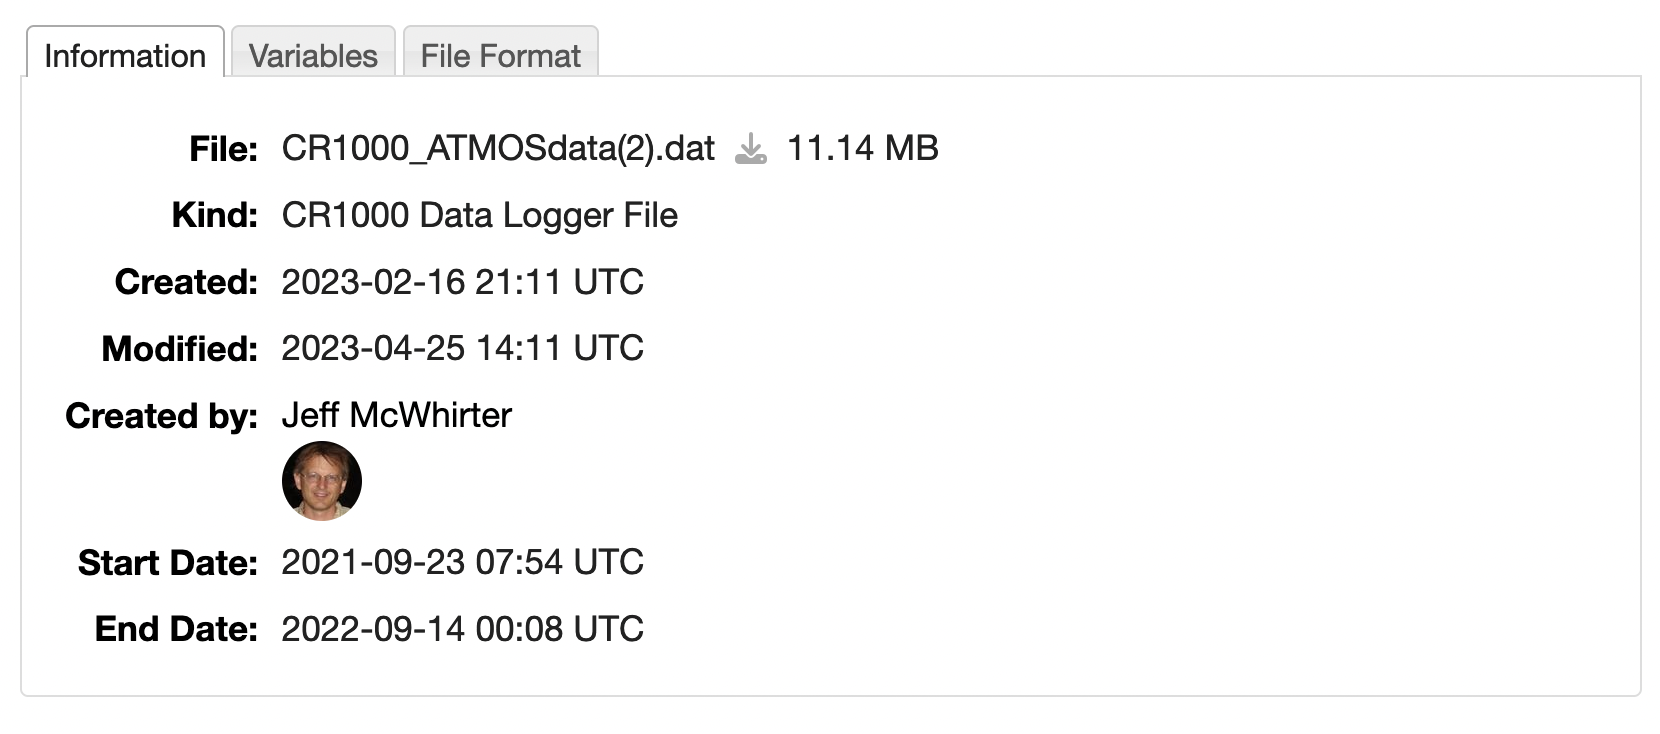The image size is (1660, 734).
Task: Open the CR1000_ATMOSdata(2).dat file link
Action: 498,149
